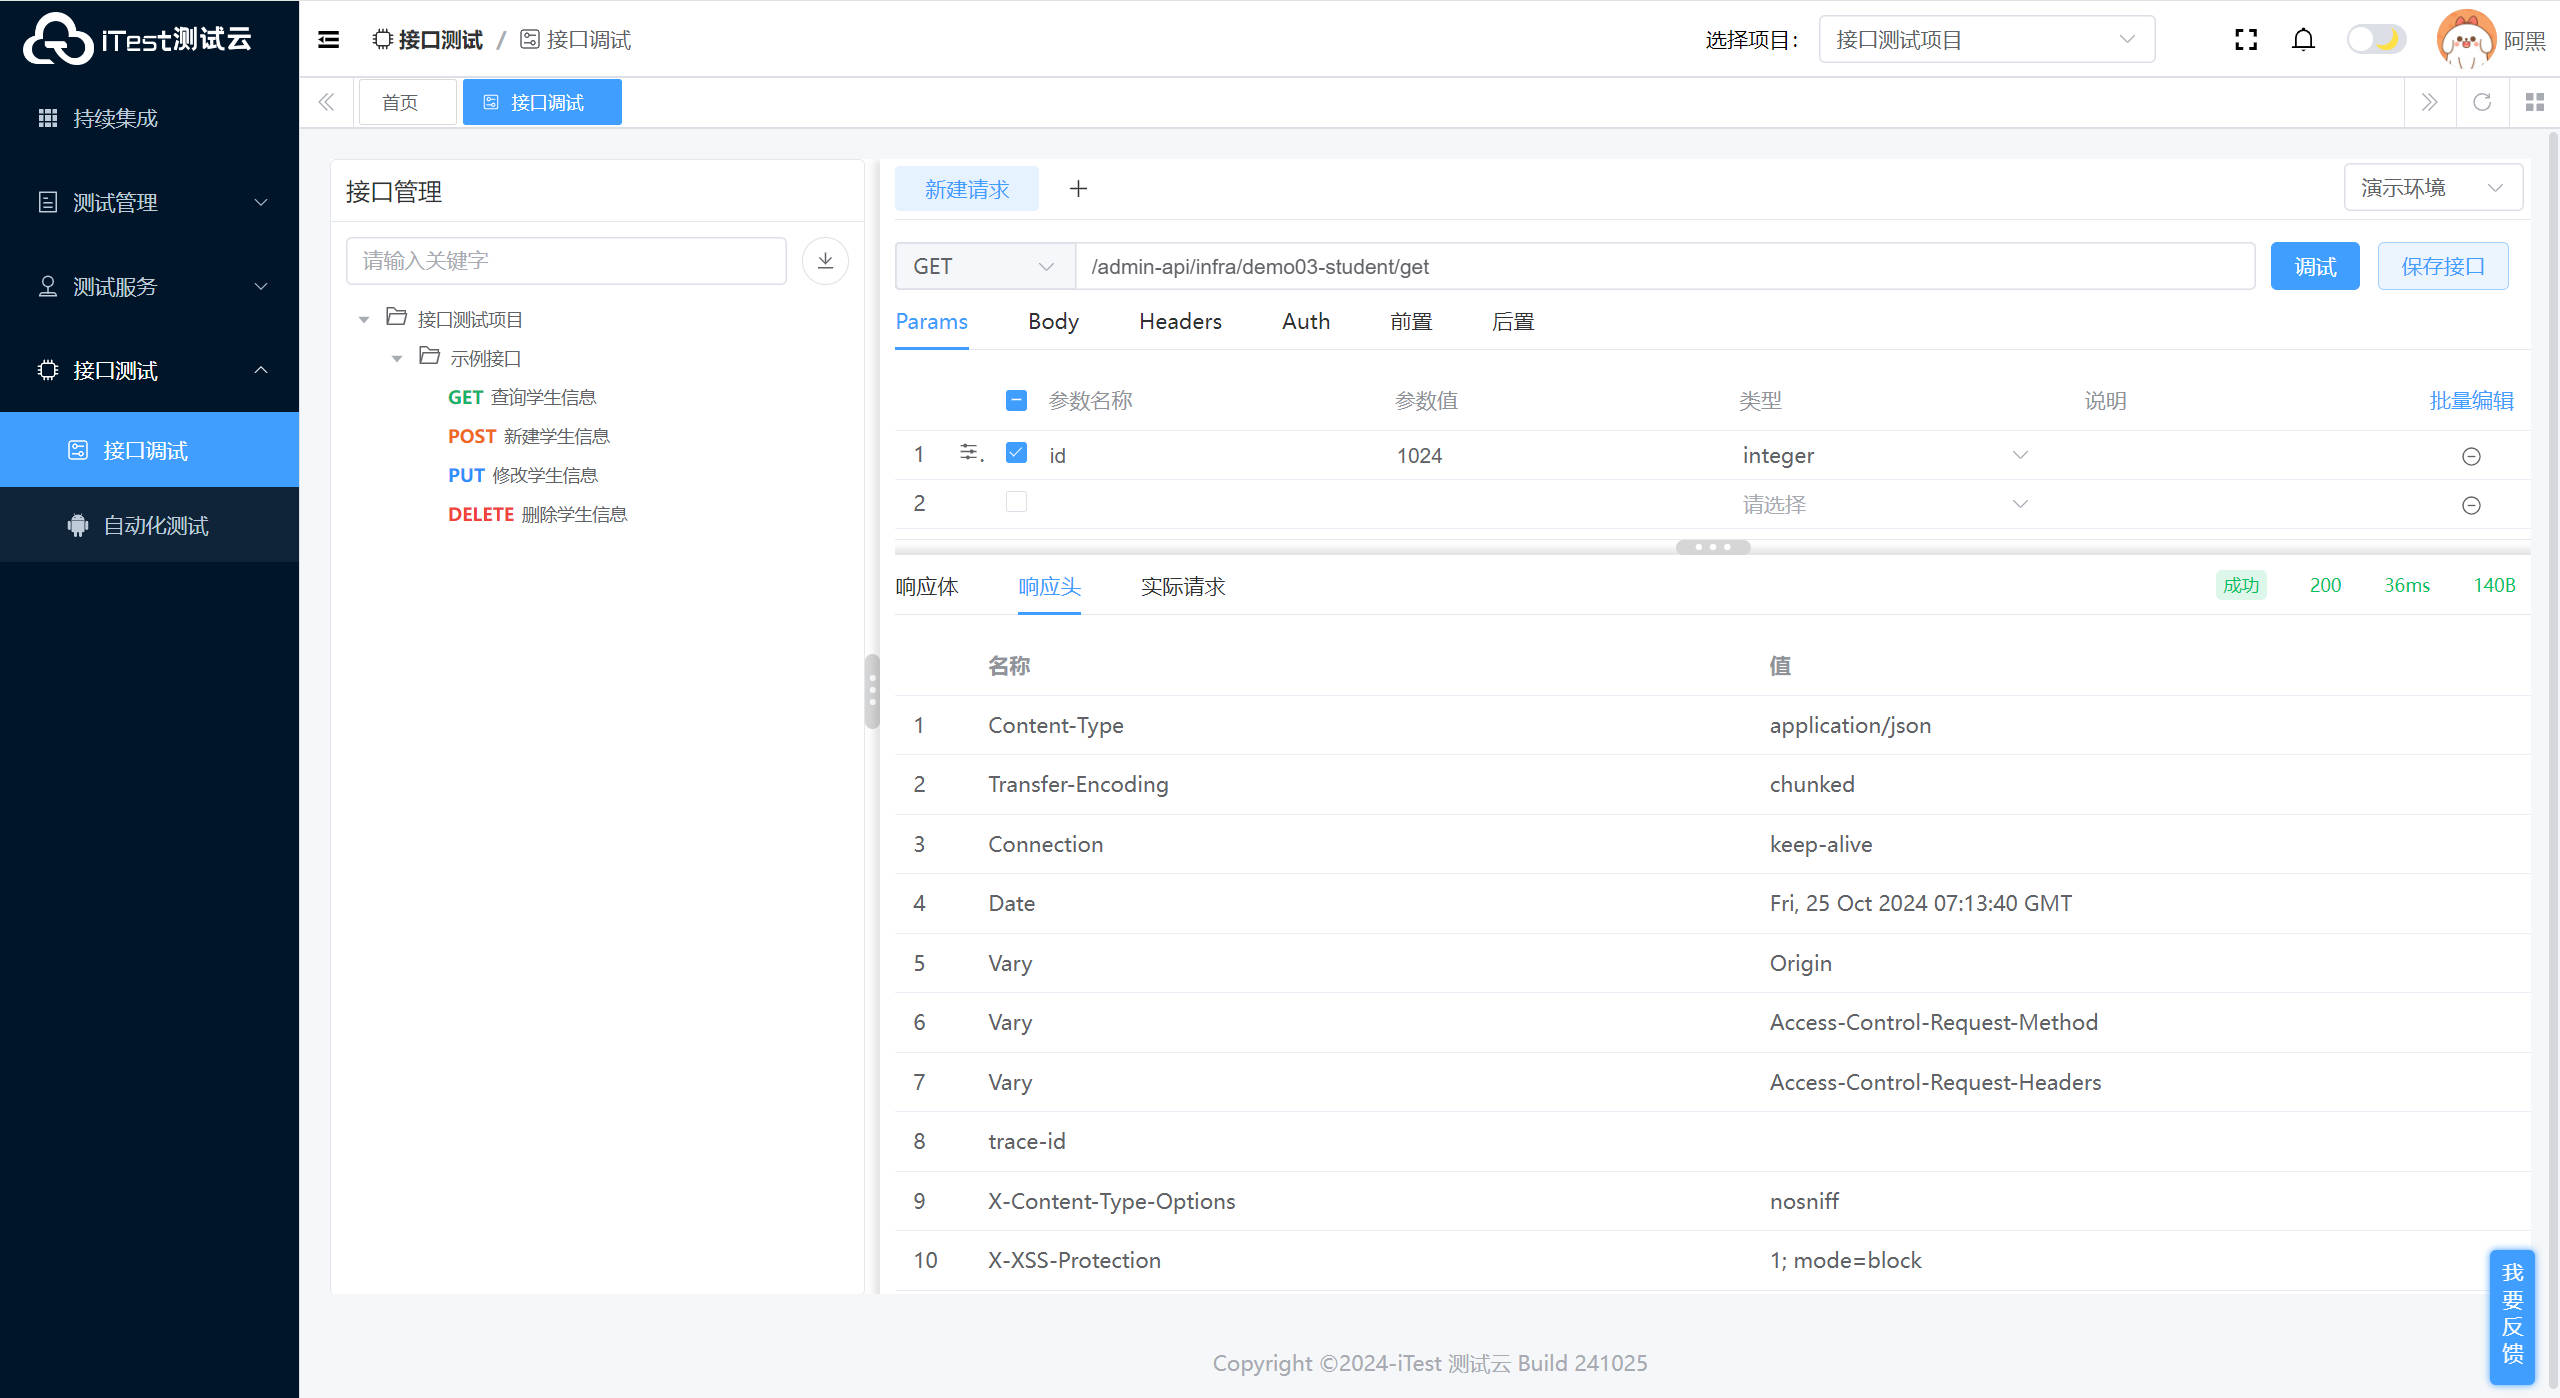Remove the id parameter row via minus icon

pos(2471,456)
